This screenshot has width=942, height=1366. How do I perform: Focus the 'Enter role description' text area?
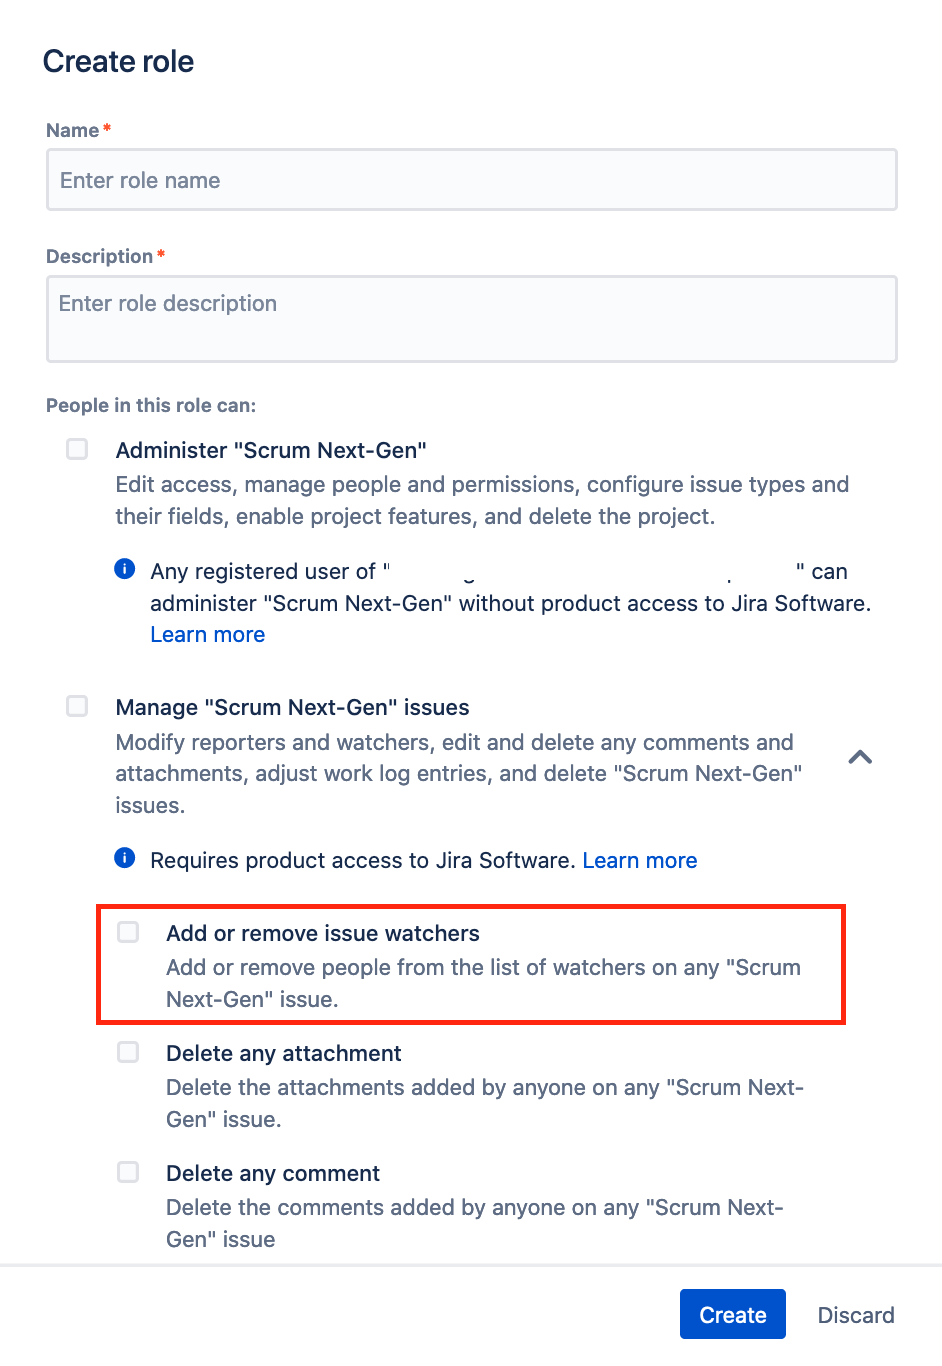(x=472, y=319)
